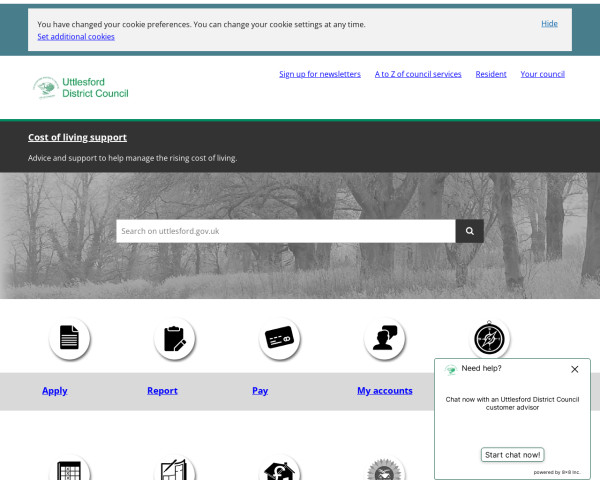
Task: Open the My accounts link
Action: (x=385, y=391)
